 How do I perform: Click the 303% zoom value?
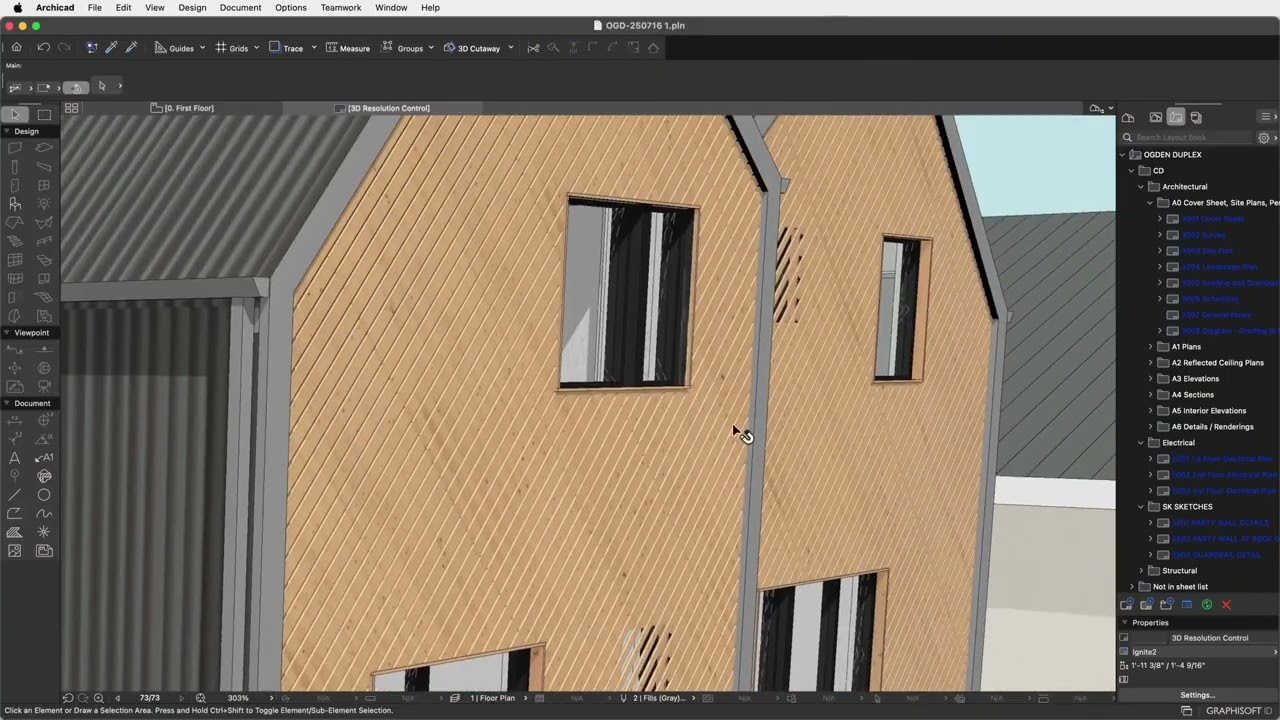238,698
